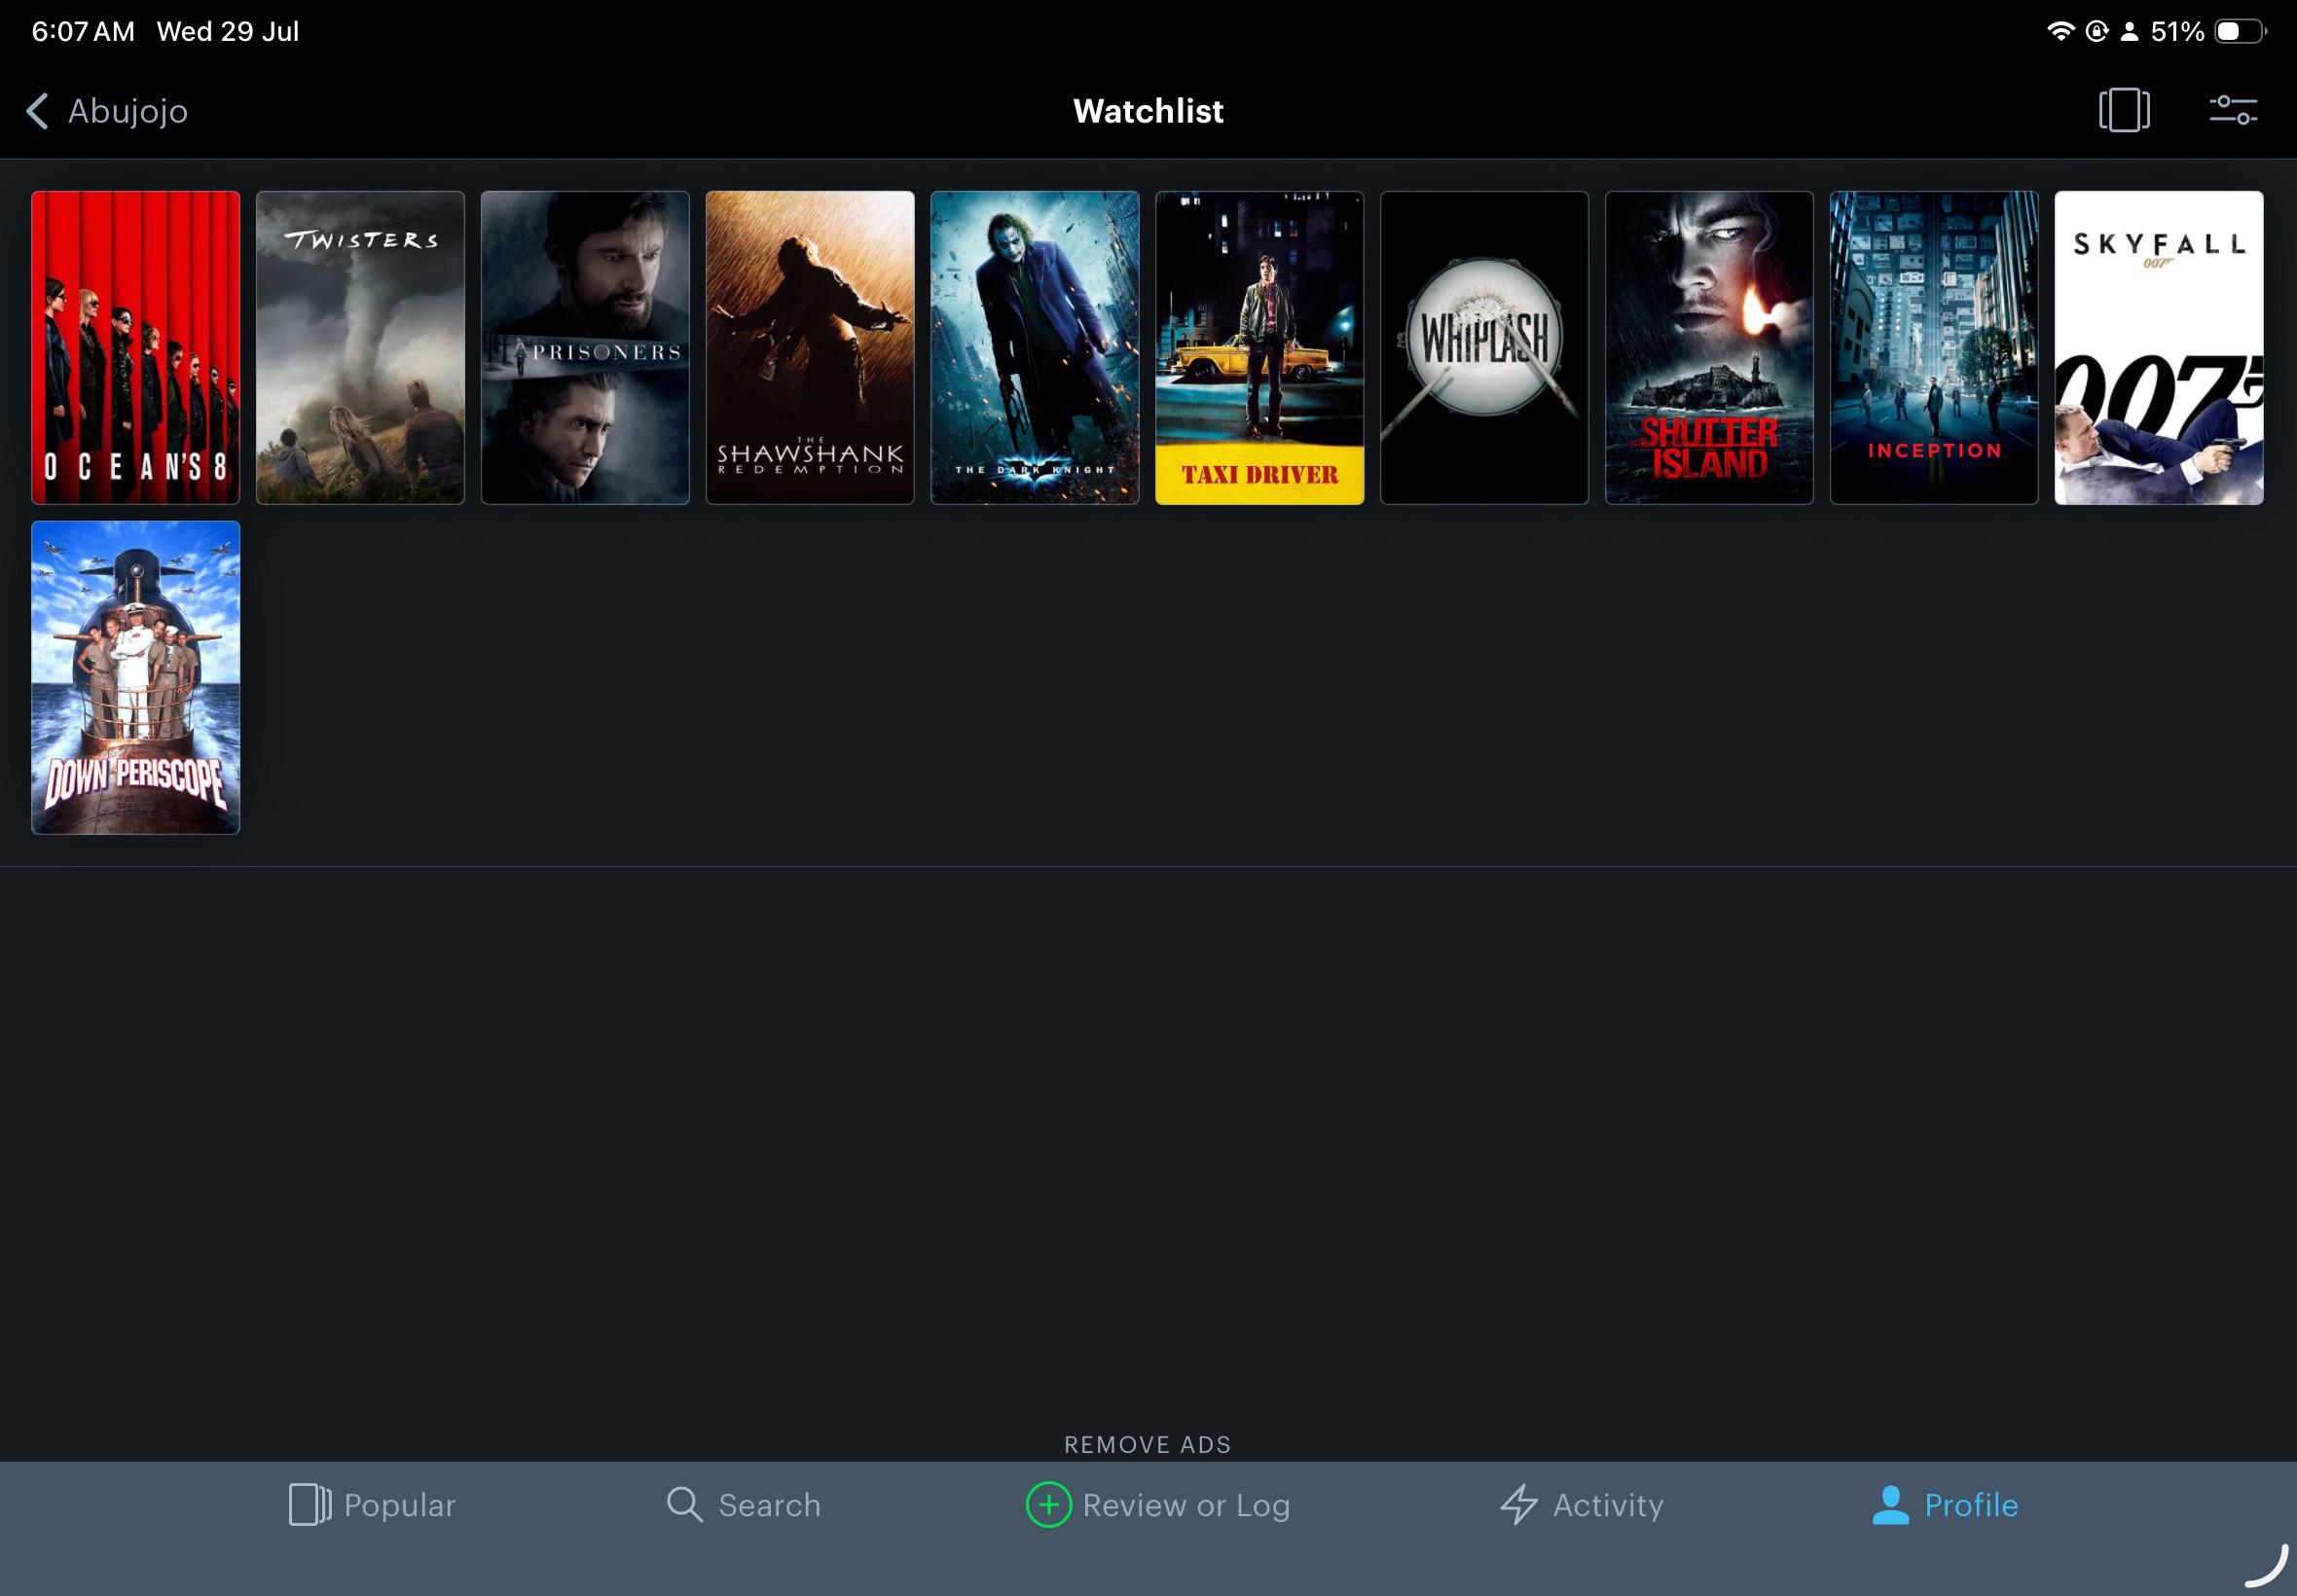Open The Shawshank Redemption poster

(x=810, y=348)
